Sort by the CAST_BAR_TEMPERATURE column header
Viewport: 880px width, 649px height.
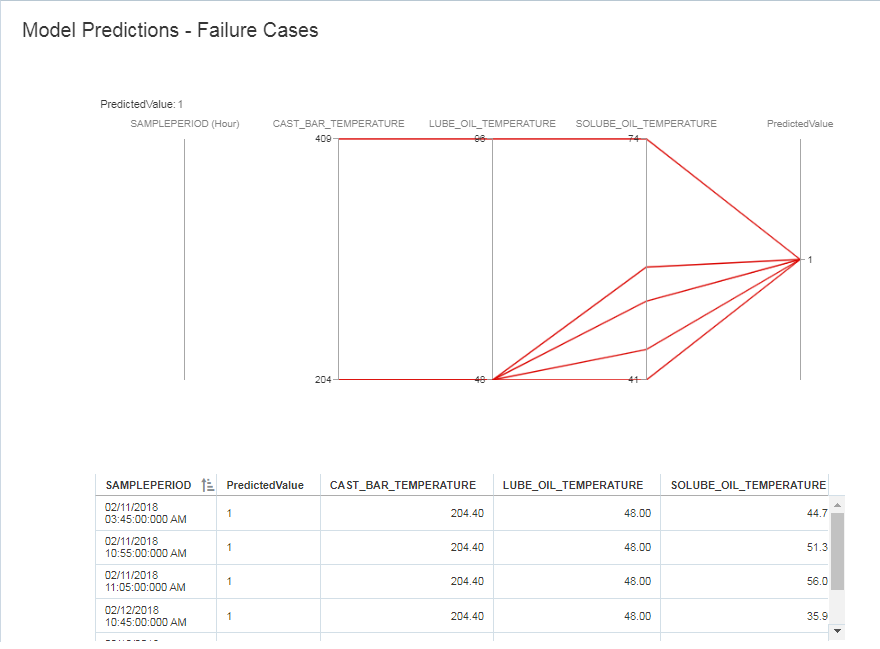(403, 484)
